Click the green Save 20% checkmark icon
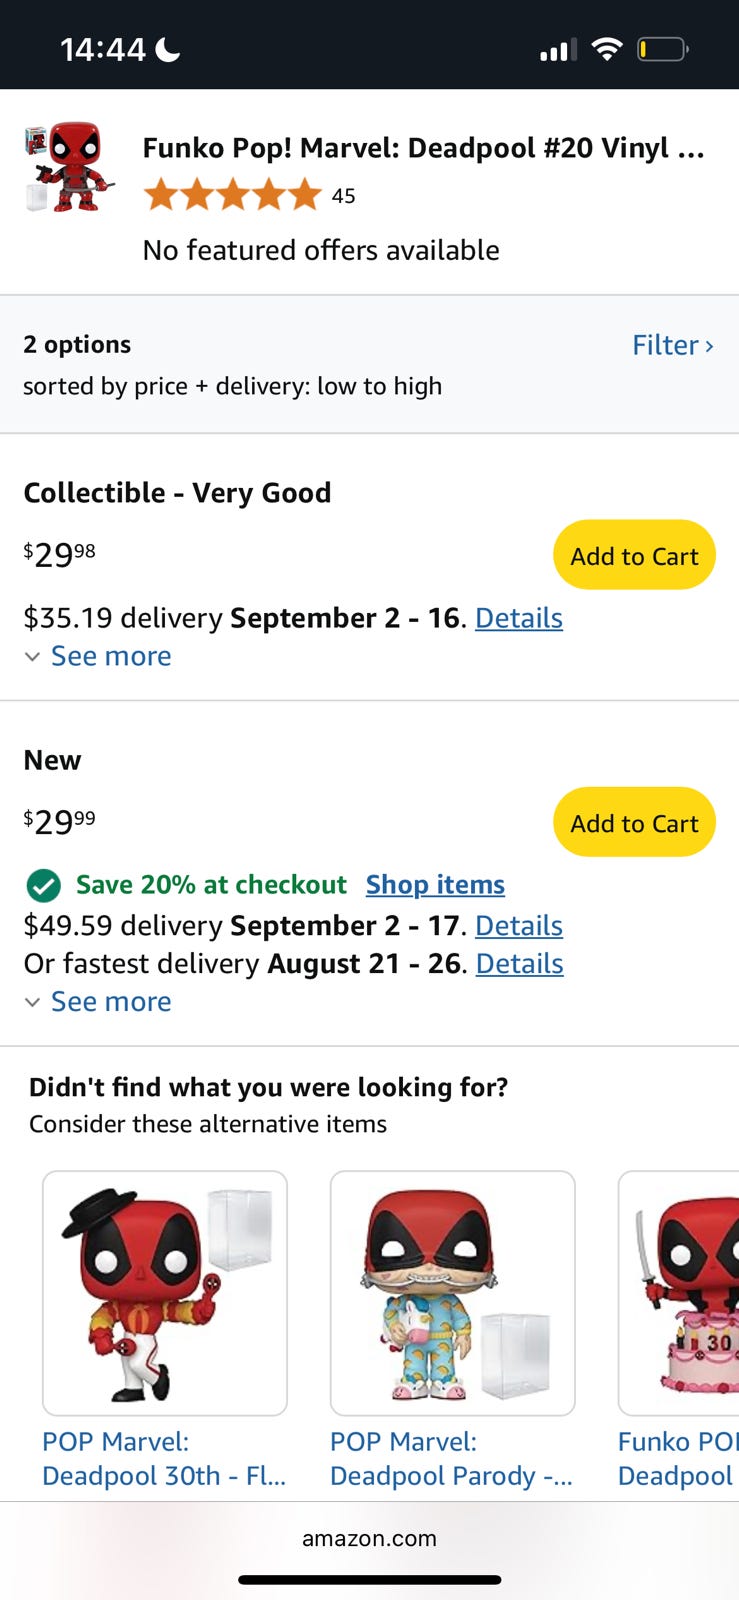Image resolution: width=739 pixels, height=1600 pixels. pos(43,885)
